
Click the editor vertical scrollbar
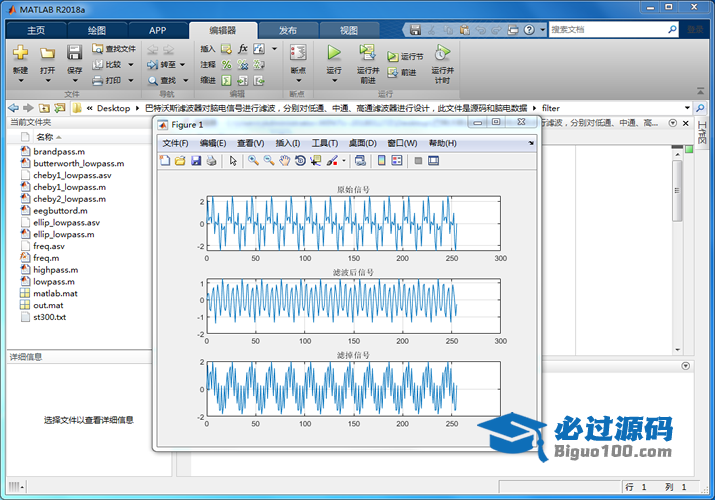[x=678, y=189]
